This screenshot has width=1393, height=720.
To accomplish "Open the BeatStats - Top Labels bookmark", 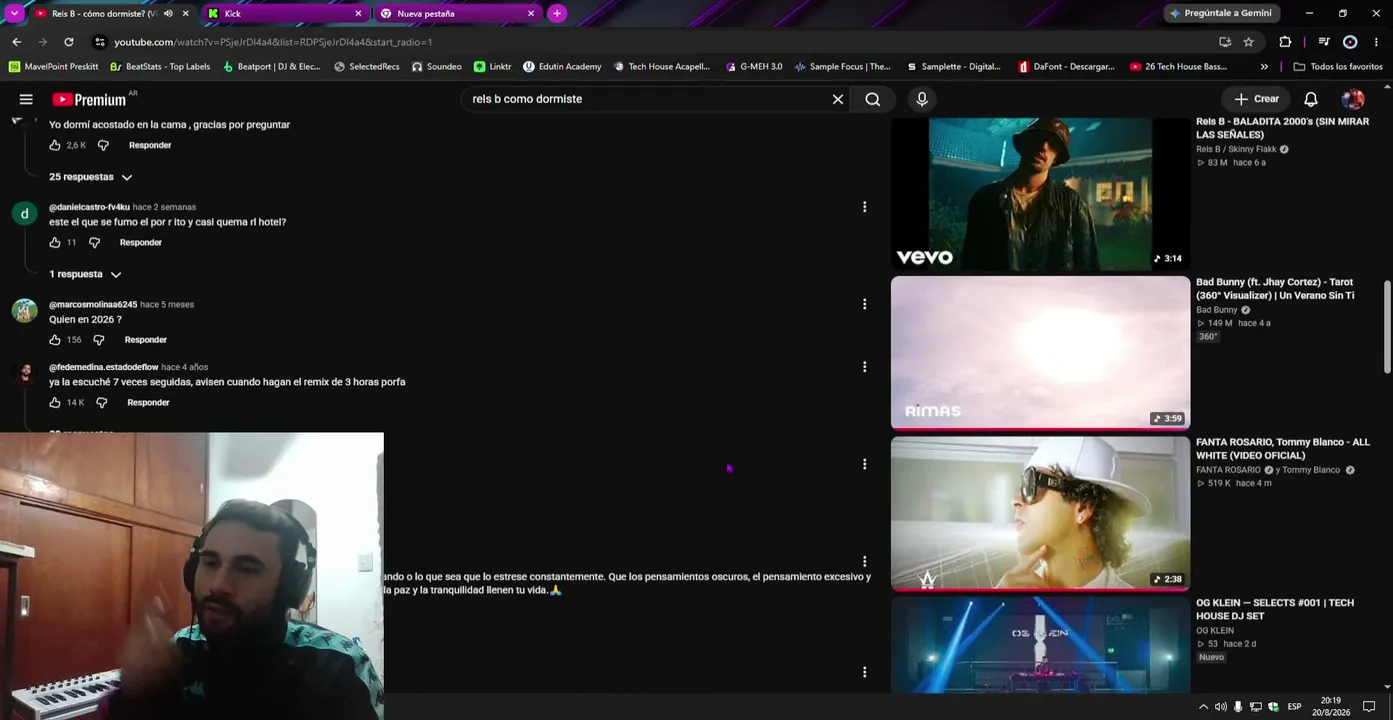I will pyautogui.click(x=160, y=67).
